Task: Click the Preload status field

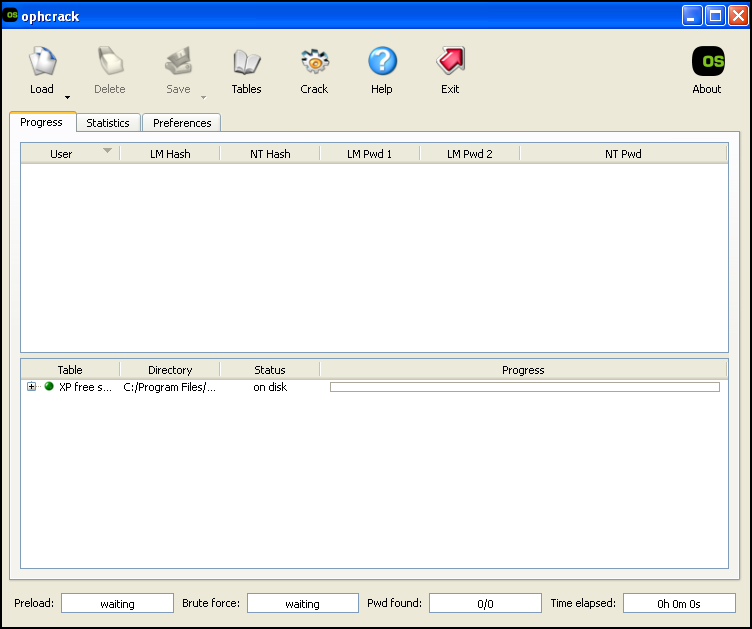Action: coord(118,603)
